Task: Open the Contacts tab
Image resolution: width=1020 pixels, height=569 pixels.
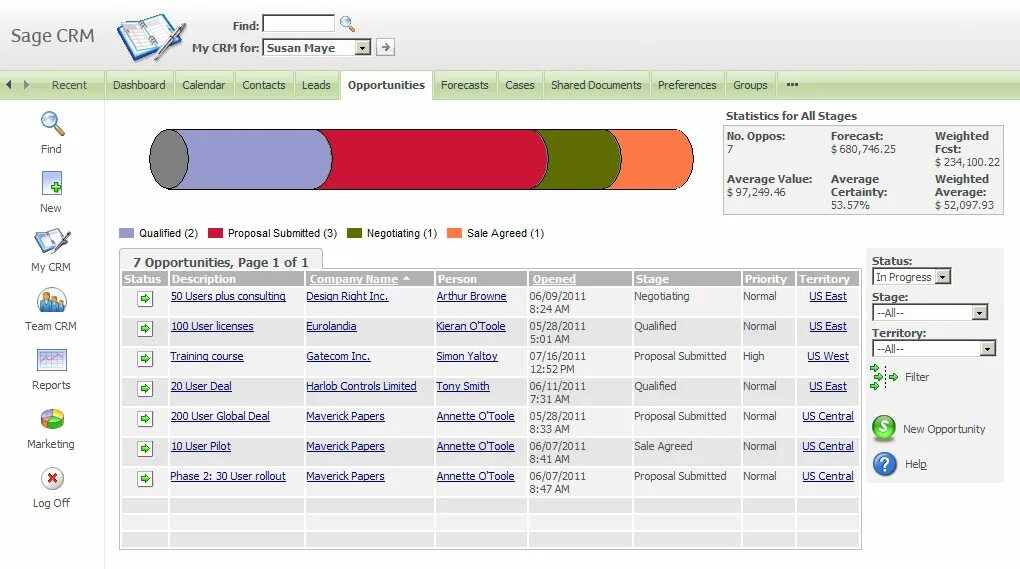Action: point(263,85)
